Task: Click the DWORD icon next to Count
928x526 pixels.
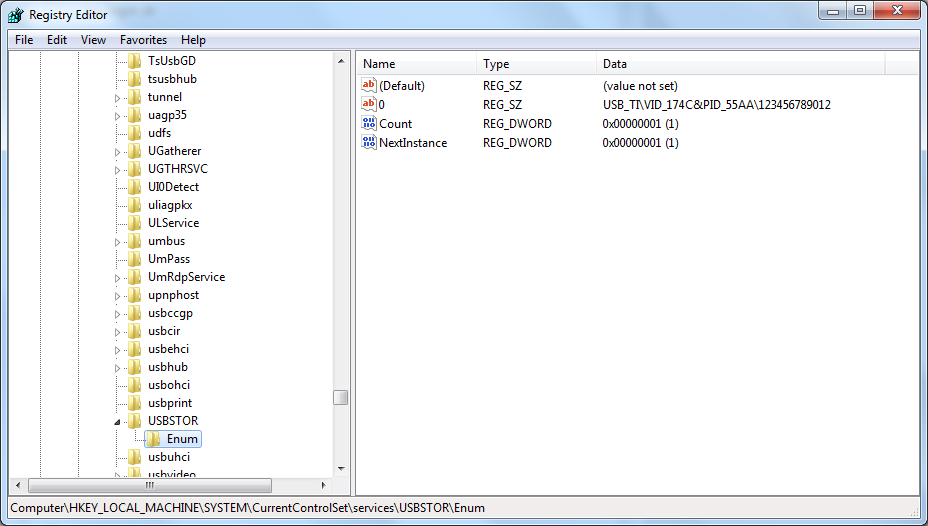Action: pos(369,124)
